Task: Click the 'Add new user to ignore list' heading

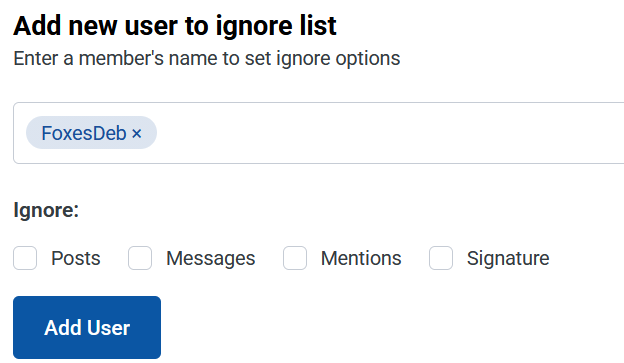Action: tap(175, 26)
